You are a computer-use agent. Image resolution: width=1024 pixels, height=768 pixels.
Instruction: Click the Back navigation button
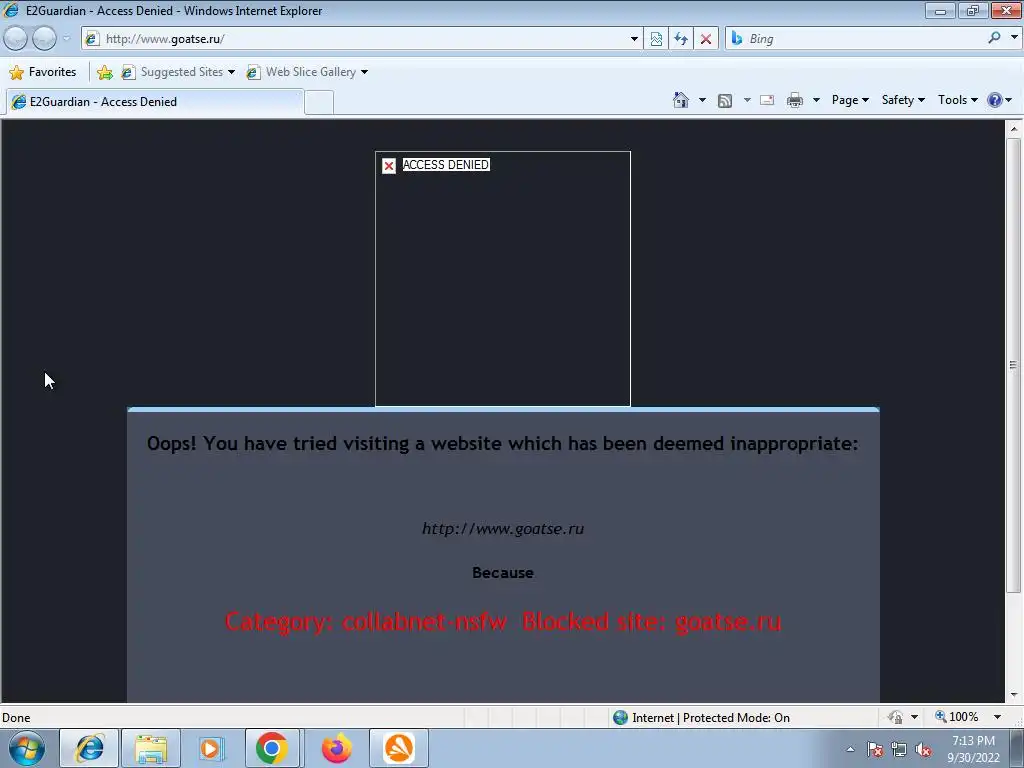16,39
